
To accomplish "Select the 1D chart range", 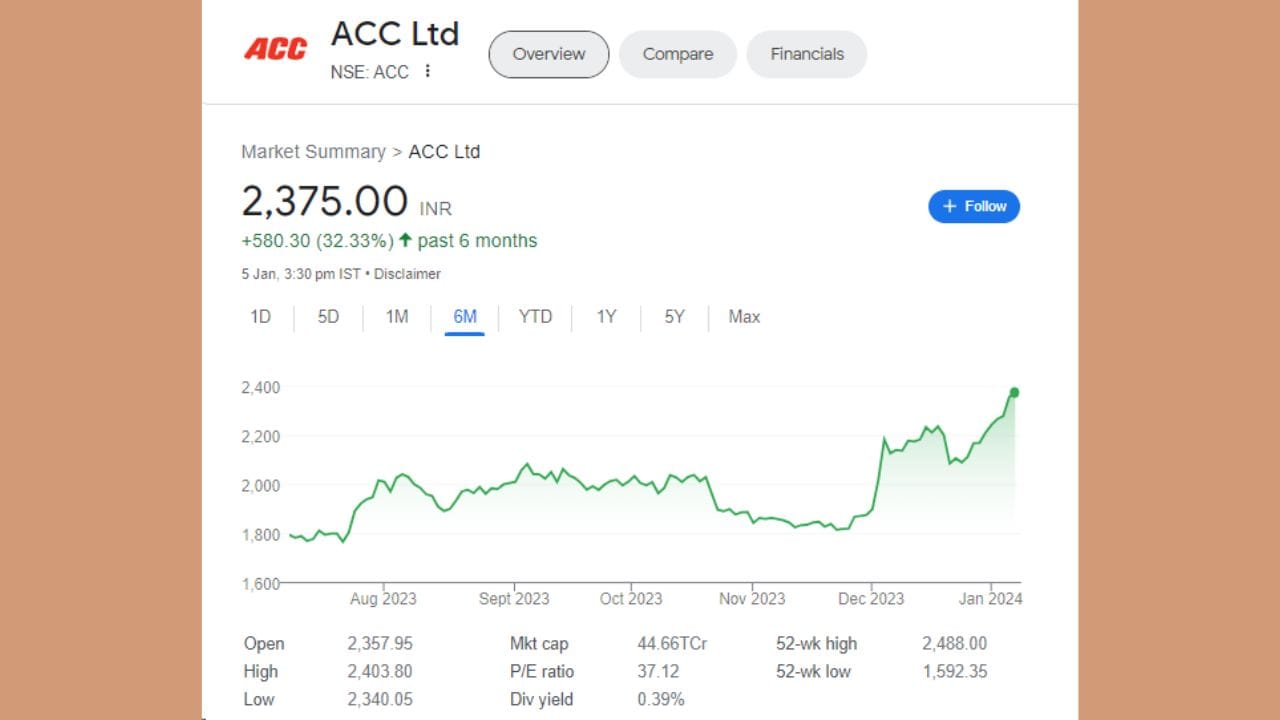I will (x=261, y=316).
